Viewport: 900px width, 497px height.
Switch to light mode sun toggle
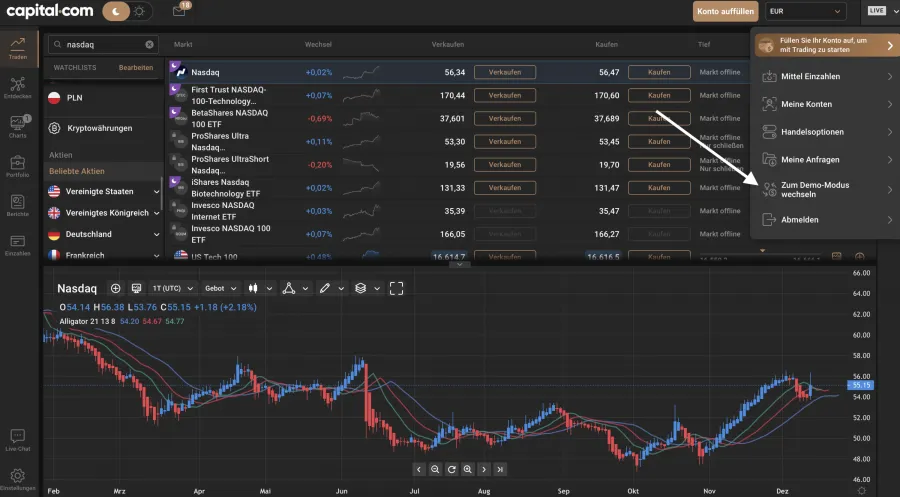pyautogui.click(x=139, y=11)
